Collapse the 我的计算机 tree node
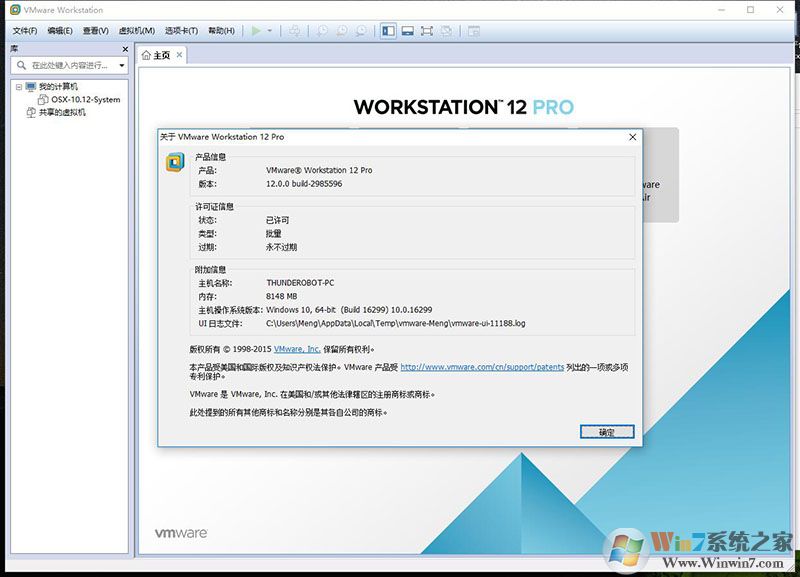800x577 pixels. pyautogui.click(x=17, y=86)
